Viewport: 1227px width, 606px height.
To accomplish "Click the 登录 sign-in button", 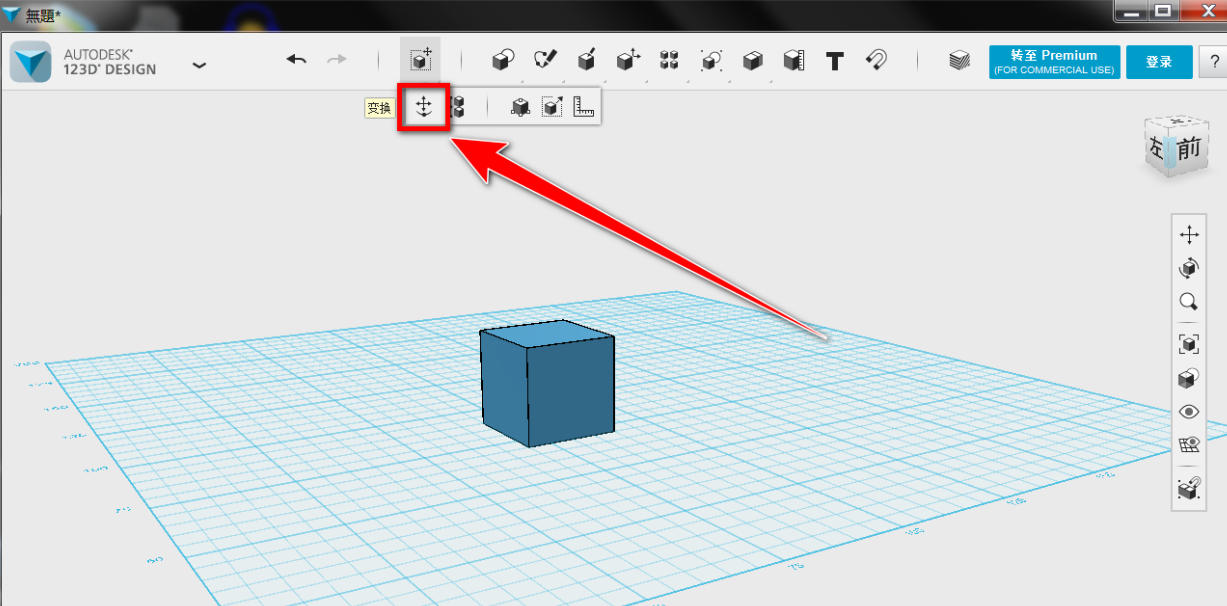I will tap(1159, 62).
